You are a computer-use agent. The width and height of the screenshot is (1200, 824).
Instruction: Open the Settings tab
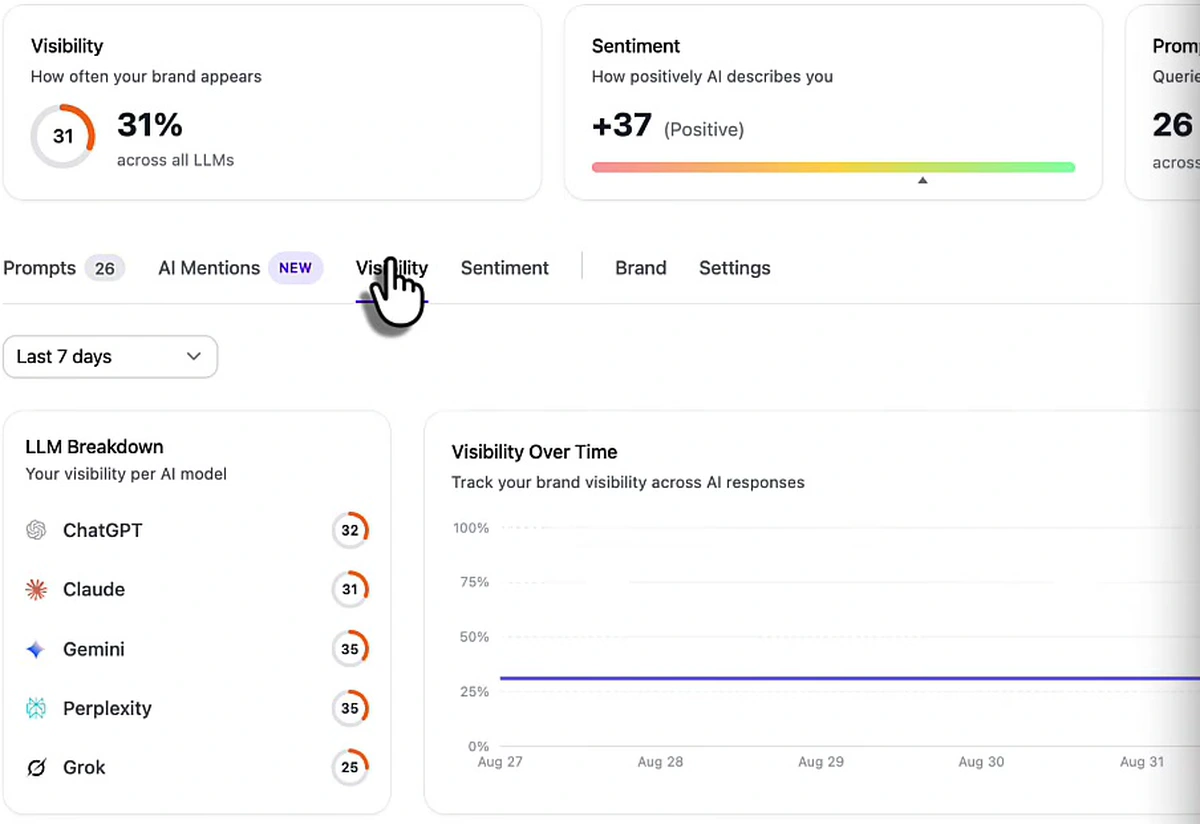pyautogui.click(x=735, y=268)
